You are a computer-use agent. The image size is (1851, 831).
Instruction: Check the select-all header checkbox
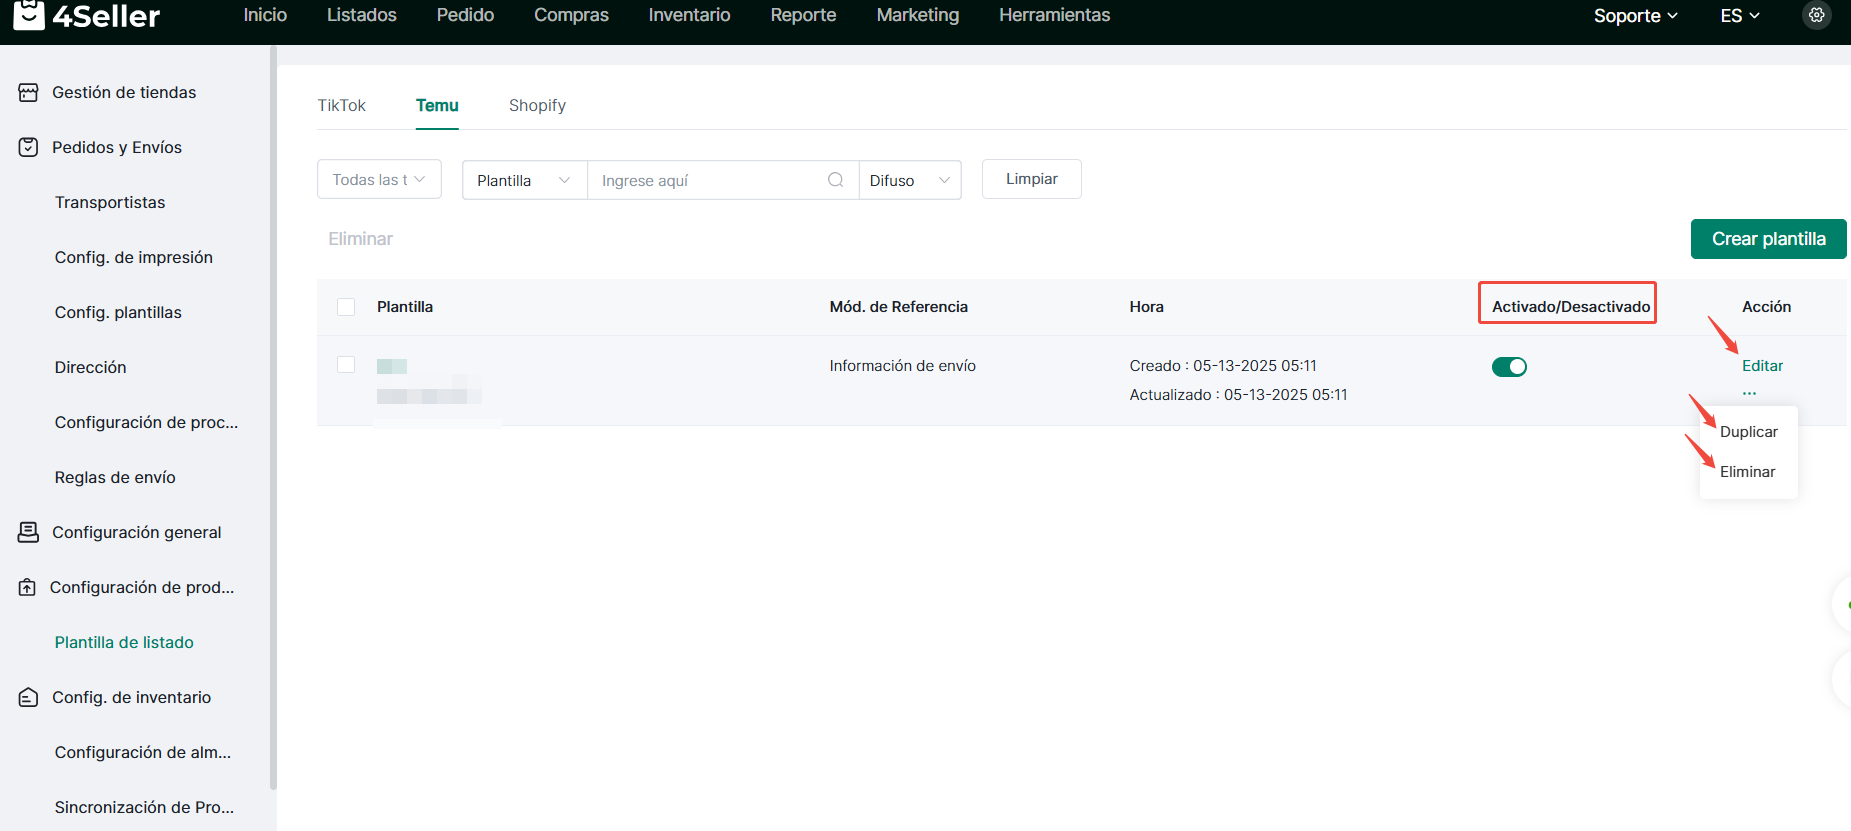[346, 307]
